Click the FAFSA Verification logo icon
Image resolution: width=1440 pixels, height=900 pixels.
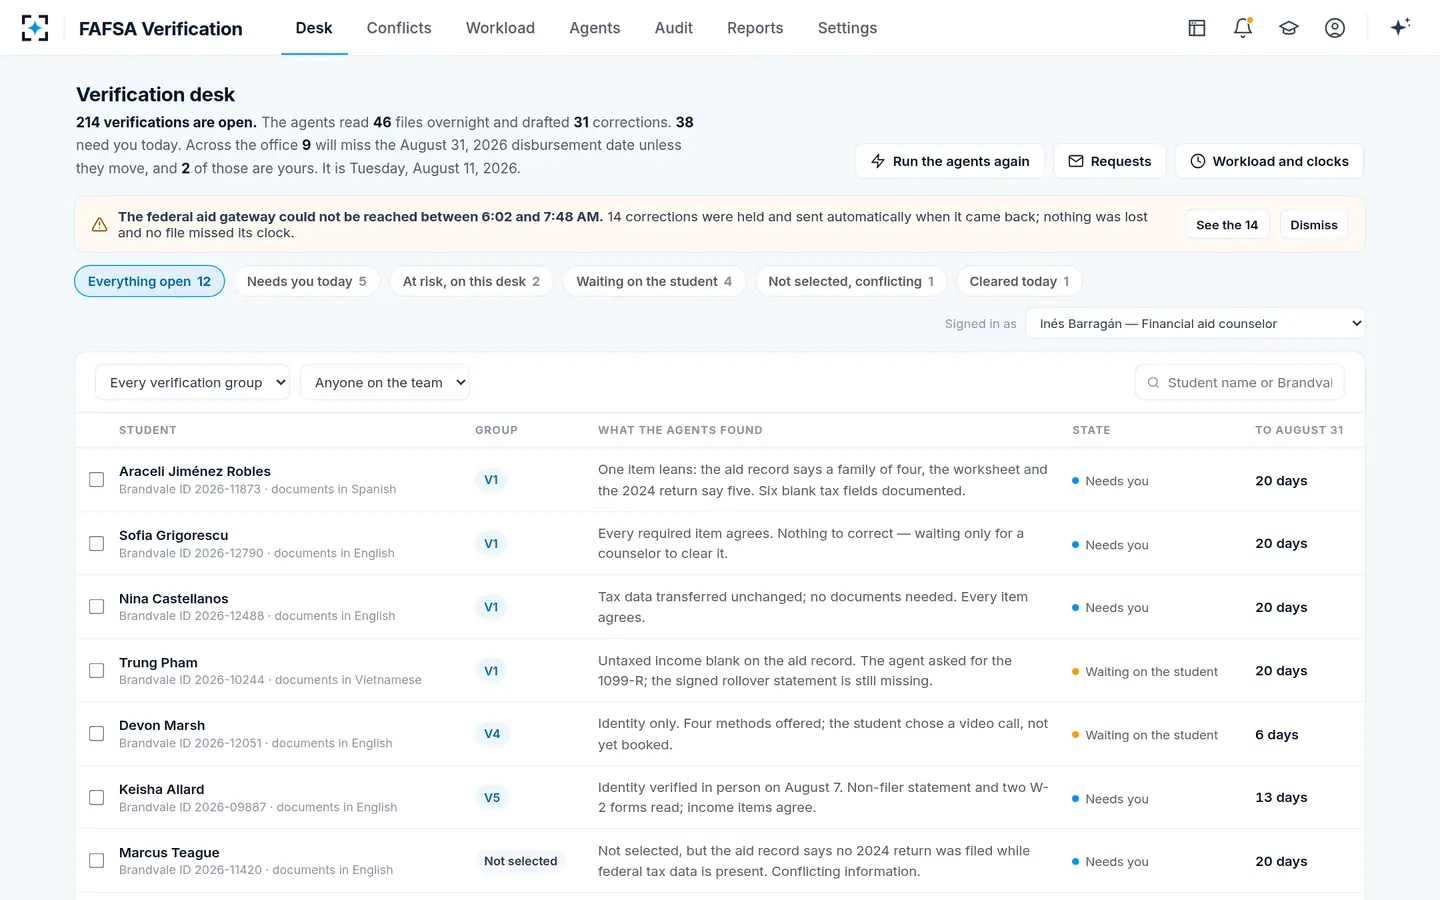[35, 28]
